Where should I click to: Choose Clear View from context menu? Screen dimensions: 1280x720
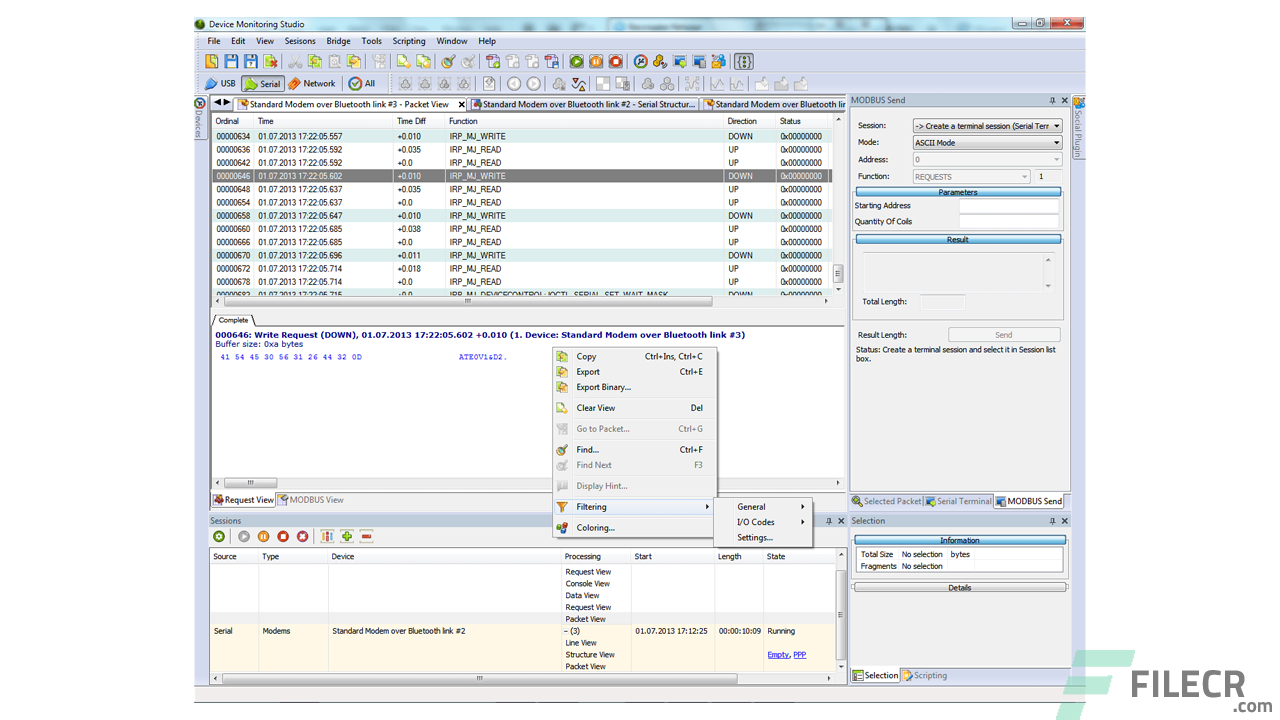pos(634,408)
